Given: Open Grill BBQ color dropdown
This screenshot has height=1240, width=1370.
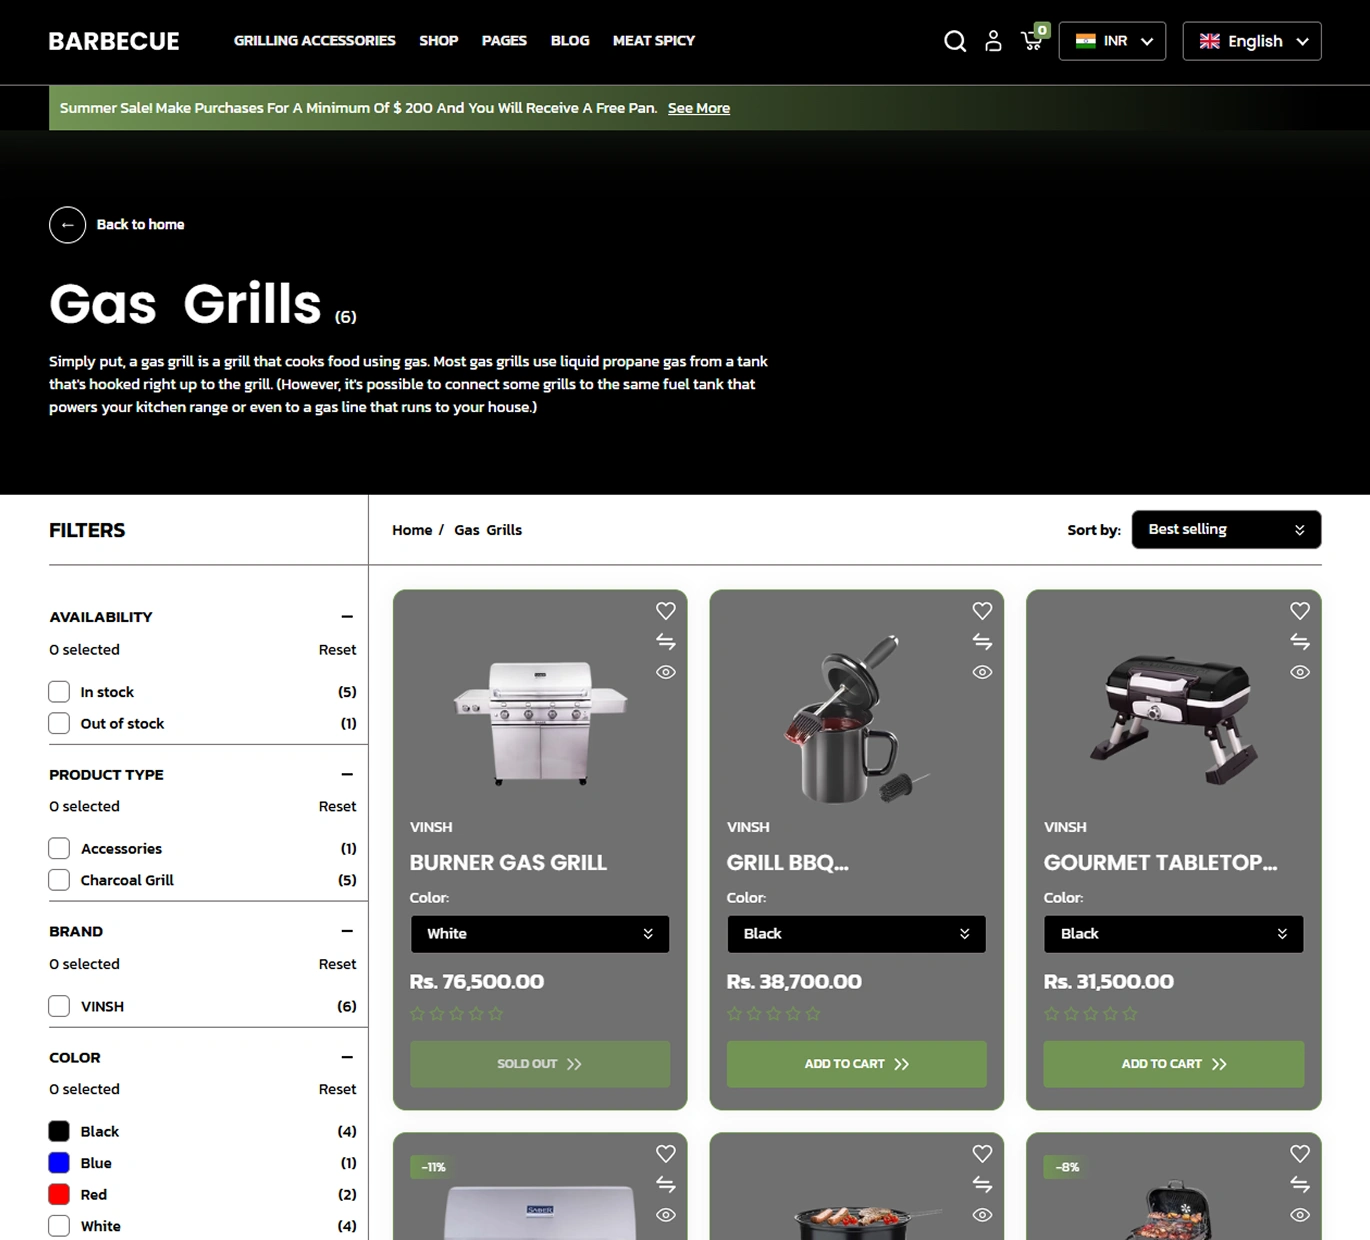Looking at the screenshot, I should coord(856,934).
